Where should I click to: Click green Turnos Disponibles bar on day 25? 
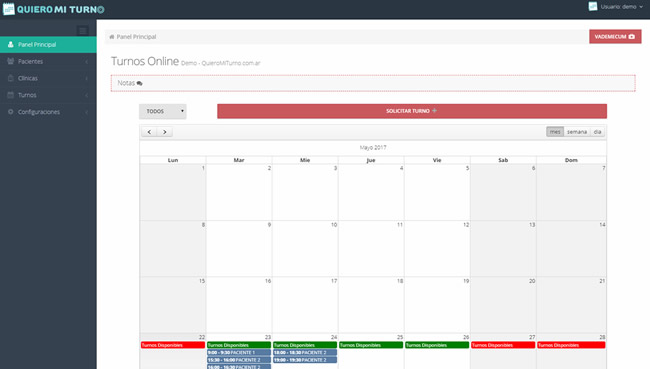(x=371, y=345)
